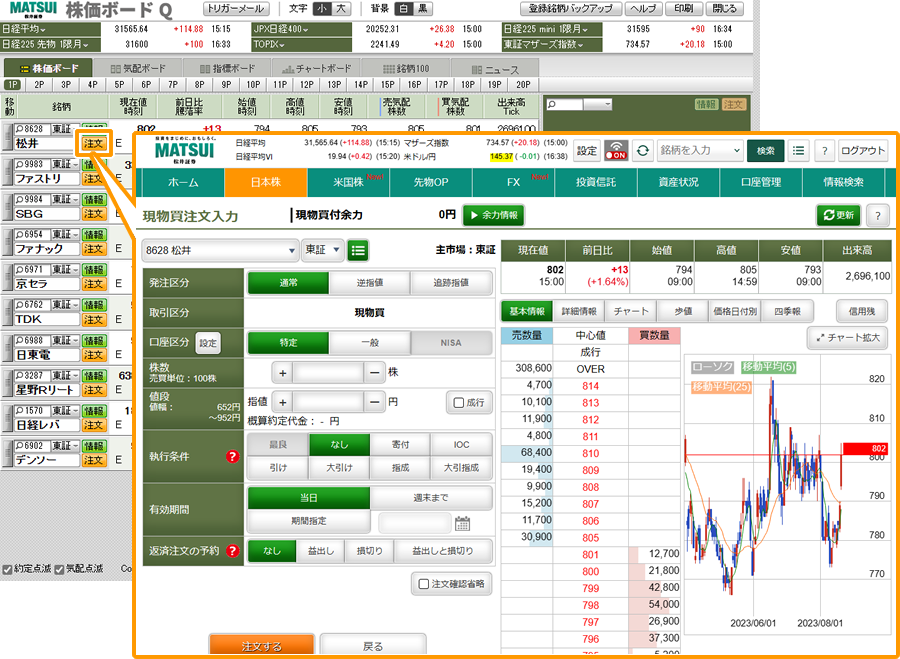The width and height of the screenshot is (900, 659).
Task: Click the 余力情報 button
Action: click(x=493, y=215)
